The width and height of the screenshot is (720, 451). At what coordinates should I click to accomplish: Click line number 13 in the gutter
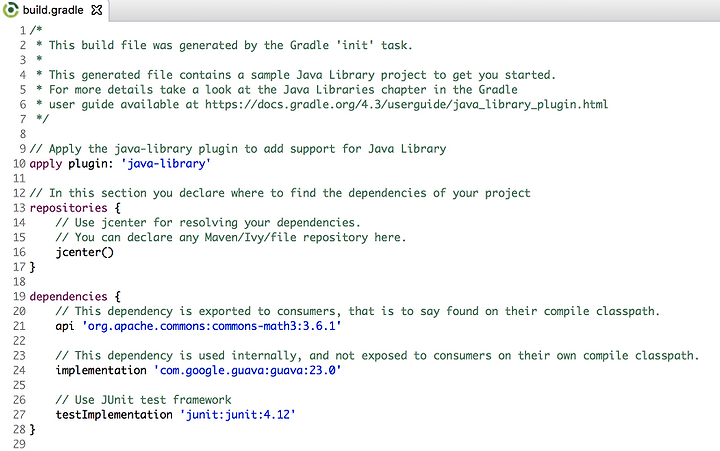coord(19,208)
